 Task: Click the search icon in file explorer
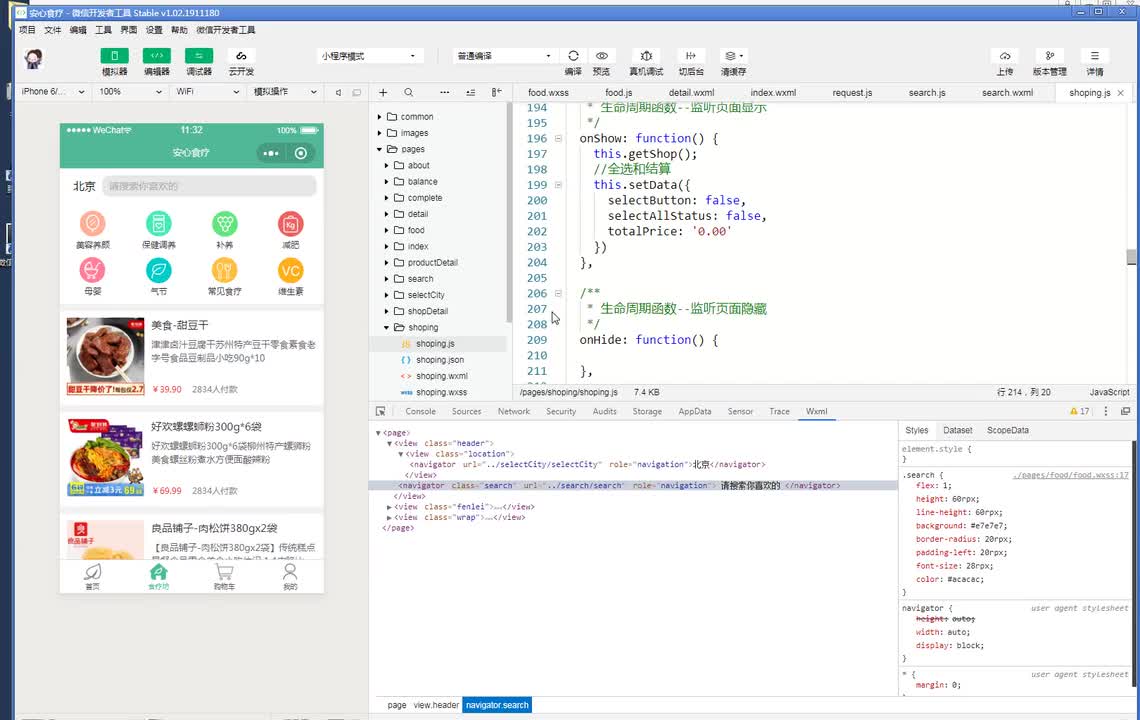[x=409, y=92]
